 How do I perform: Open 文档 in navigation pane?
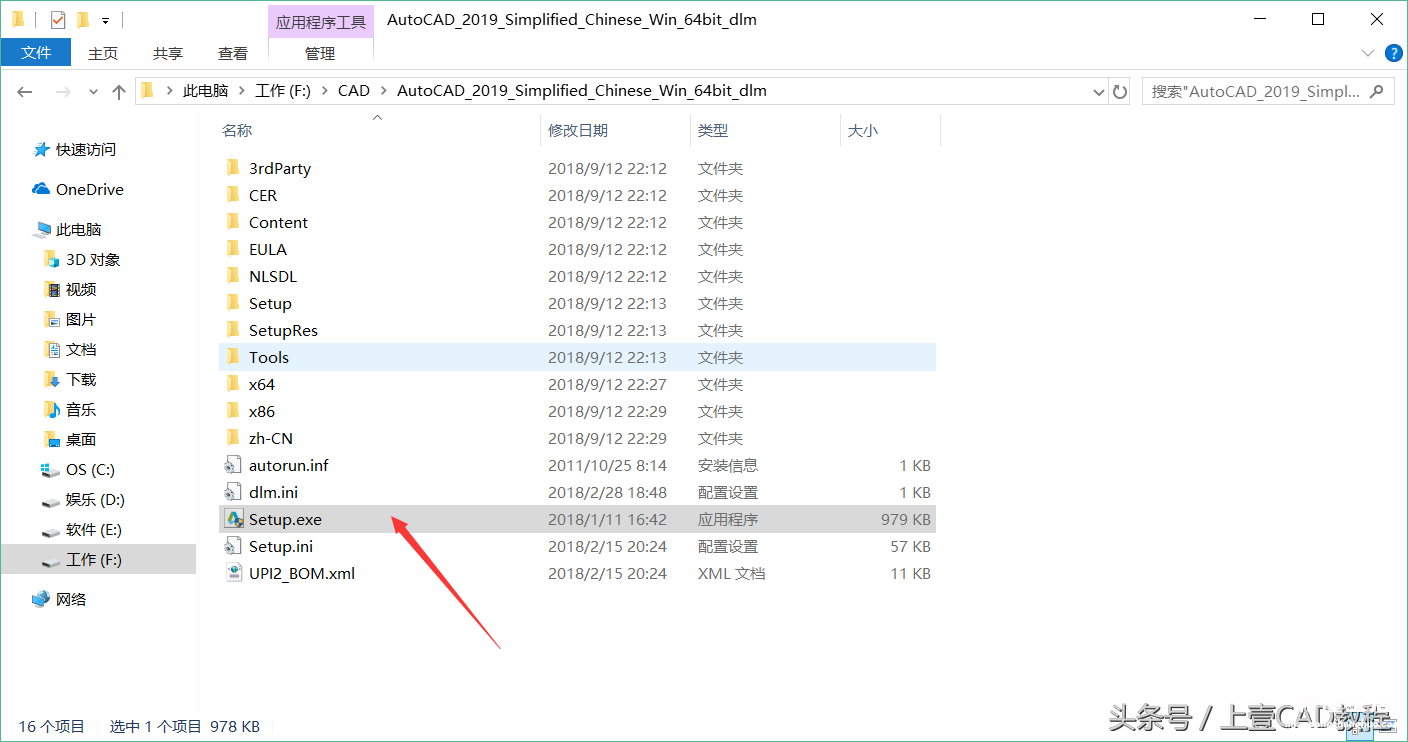(70, 349)
